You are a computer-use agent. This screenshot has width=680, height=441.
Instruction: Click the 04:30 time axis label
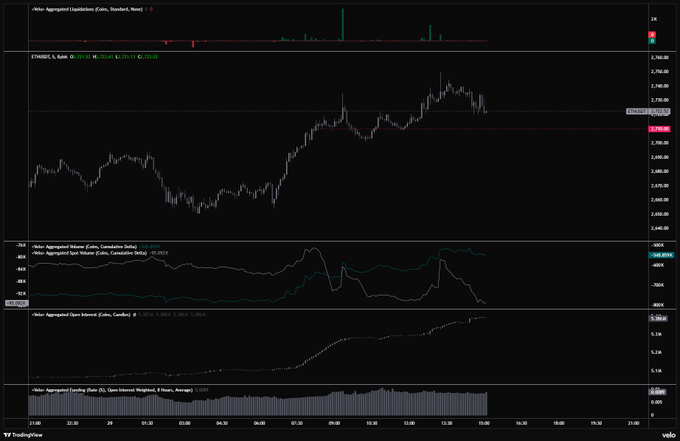click(222, 423)
